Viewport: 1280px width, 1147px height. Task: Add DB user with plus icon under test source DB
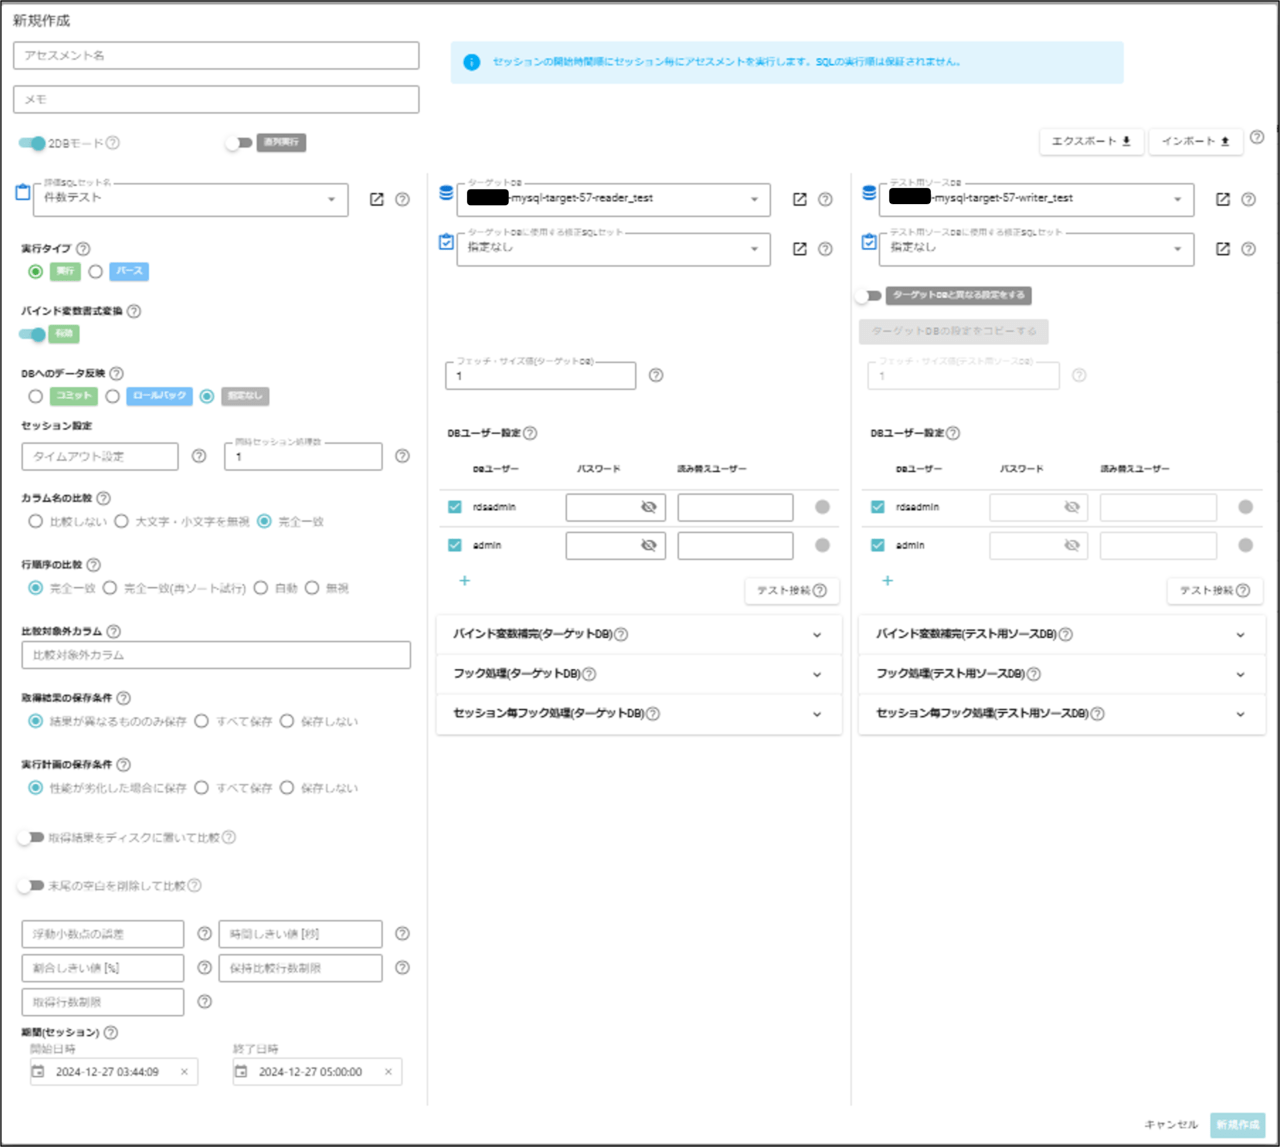click(887, 580)
